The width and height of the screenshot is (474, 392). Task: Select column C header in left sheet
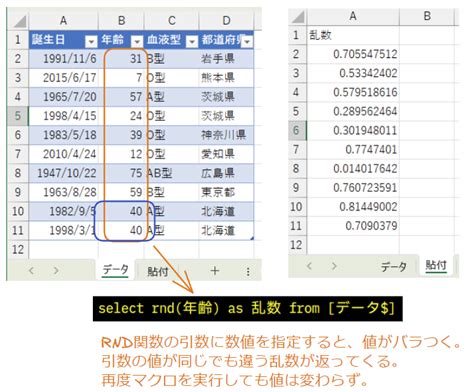172,21
